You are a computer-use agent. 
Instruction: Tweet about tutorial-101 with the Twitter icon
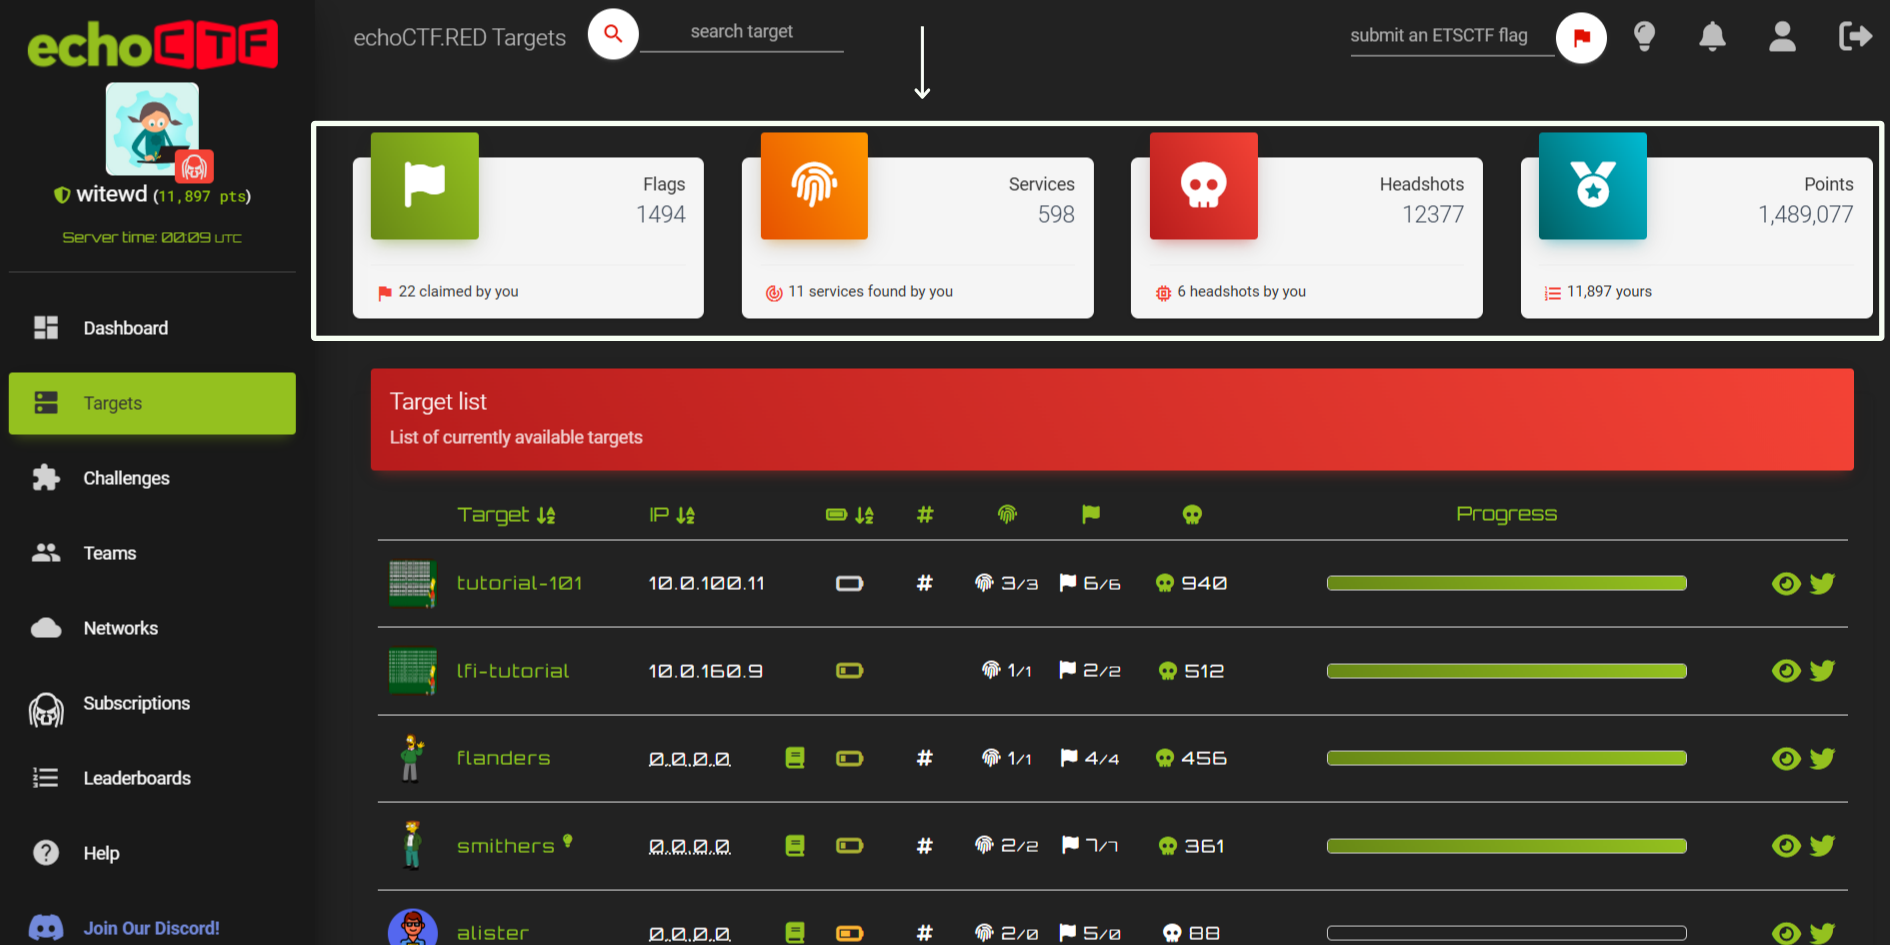tap(1823, 583)
